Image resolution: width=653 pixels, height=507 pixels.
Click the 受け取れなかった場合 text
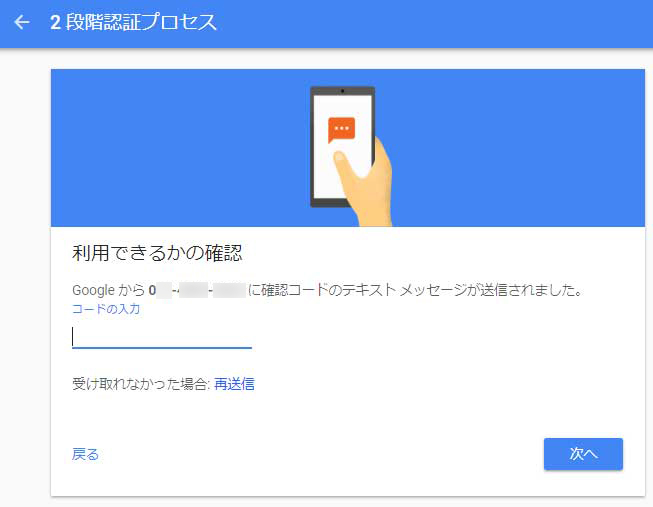(x=140, y=384)
